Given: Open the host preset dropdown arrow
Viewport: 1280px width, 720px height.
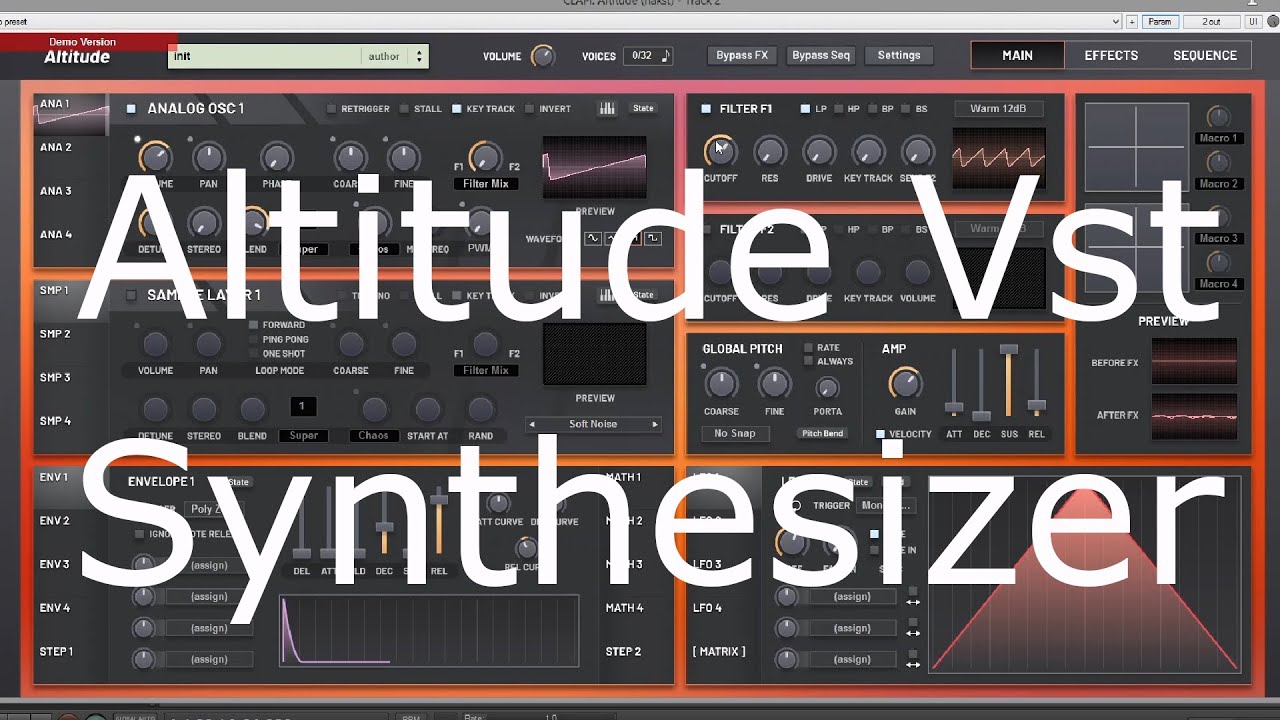Looking at the screenshot, I should click(1116, 21).
